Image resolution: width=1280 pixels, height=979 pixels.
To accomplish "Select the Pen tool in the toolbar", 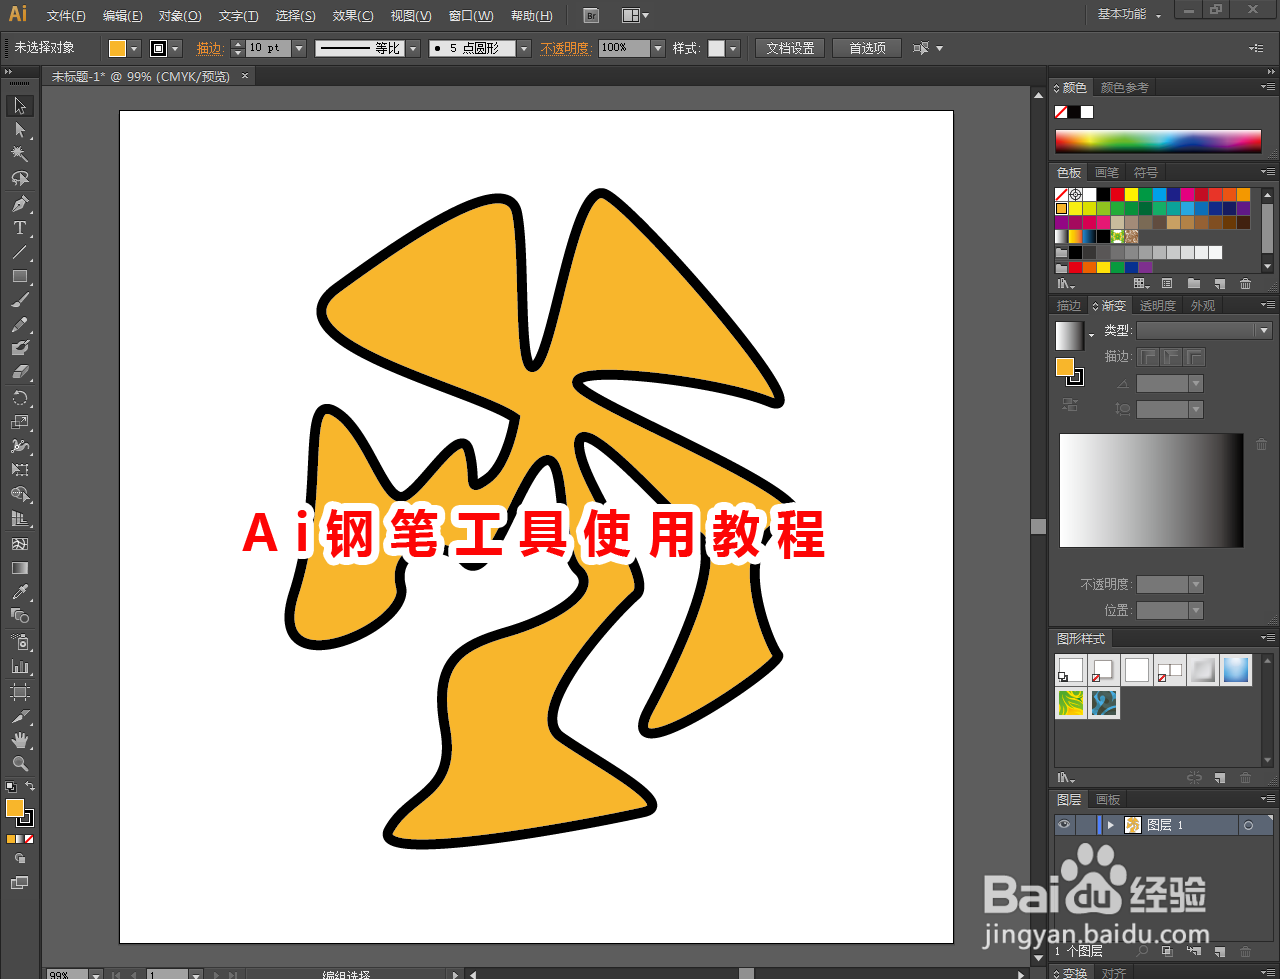I will 18,203.
